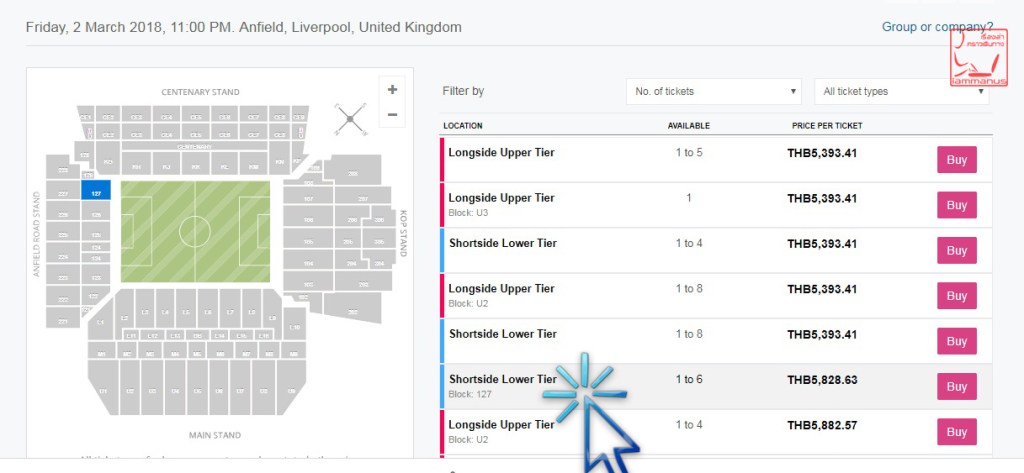Click the Kop Stand label

tap(403, 234)
